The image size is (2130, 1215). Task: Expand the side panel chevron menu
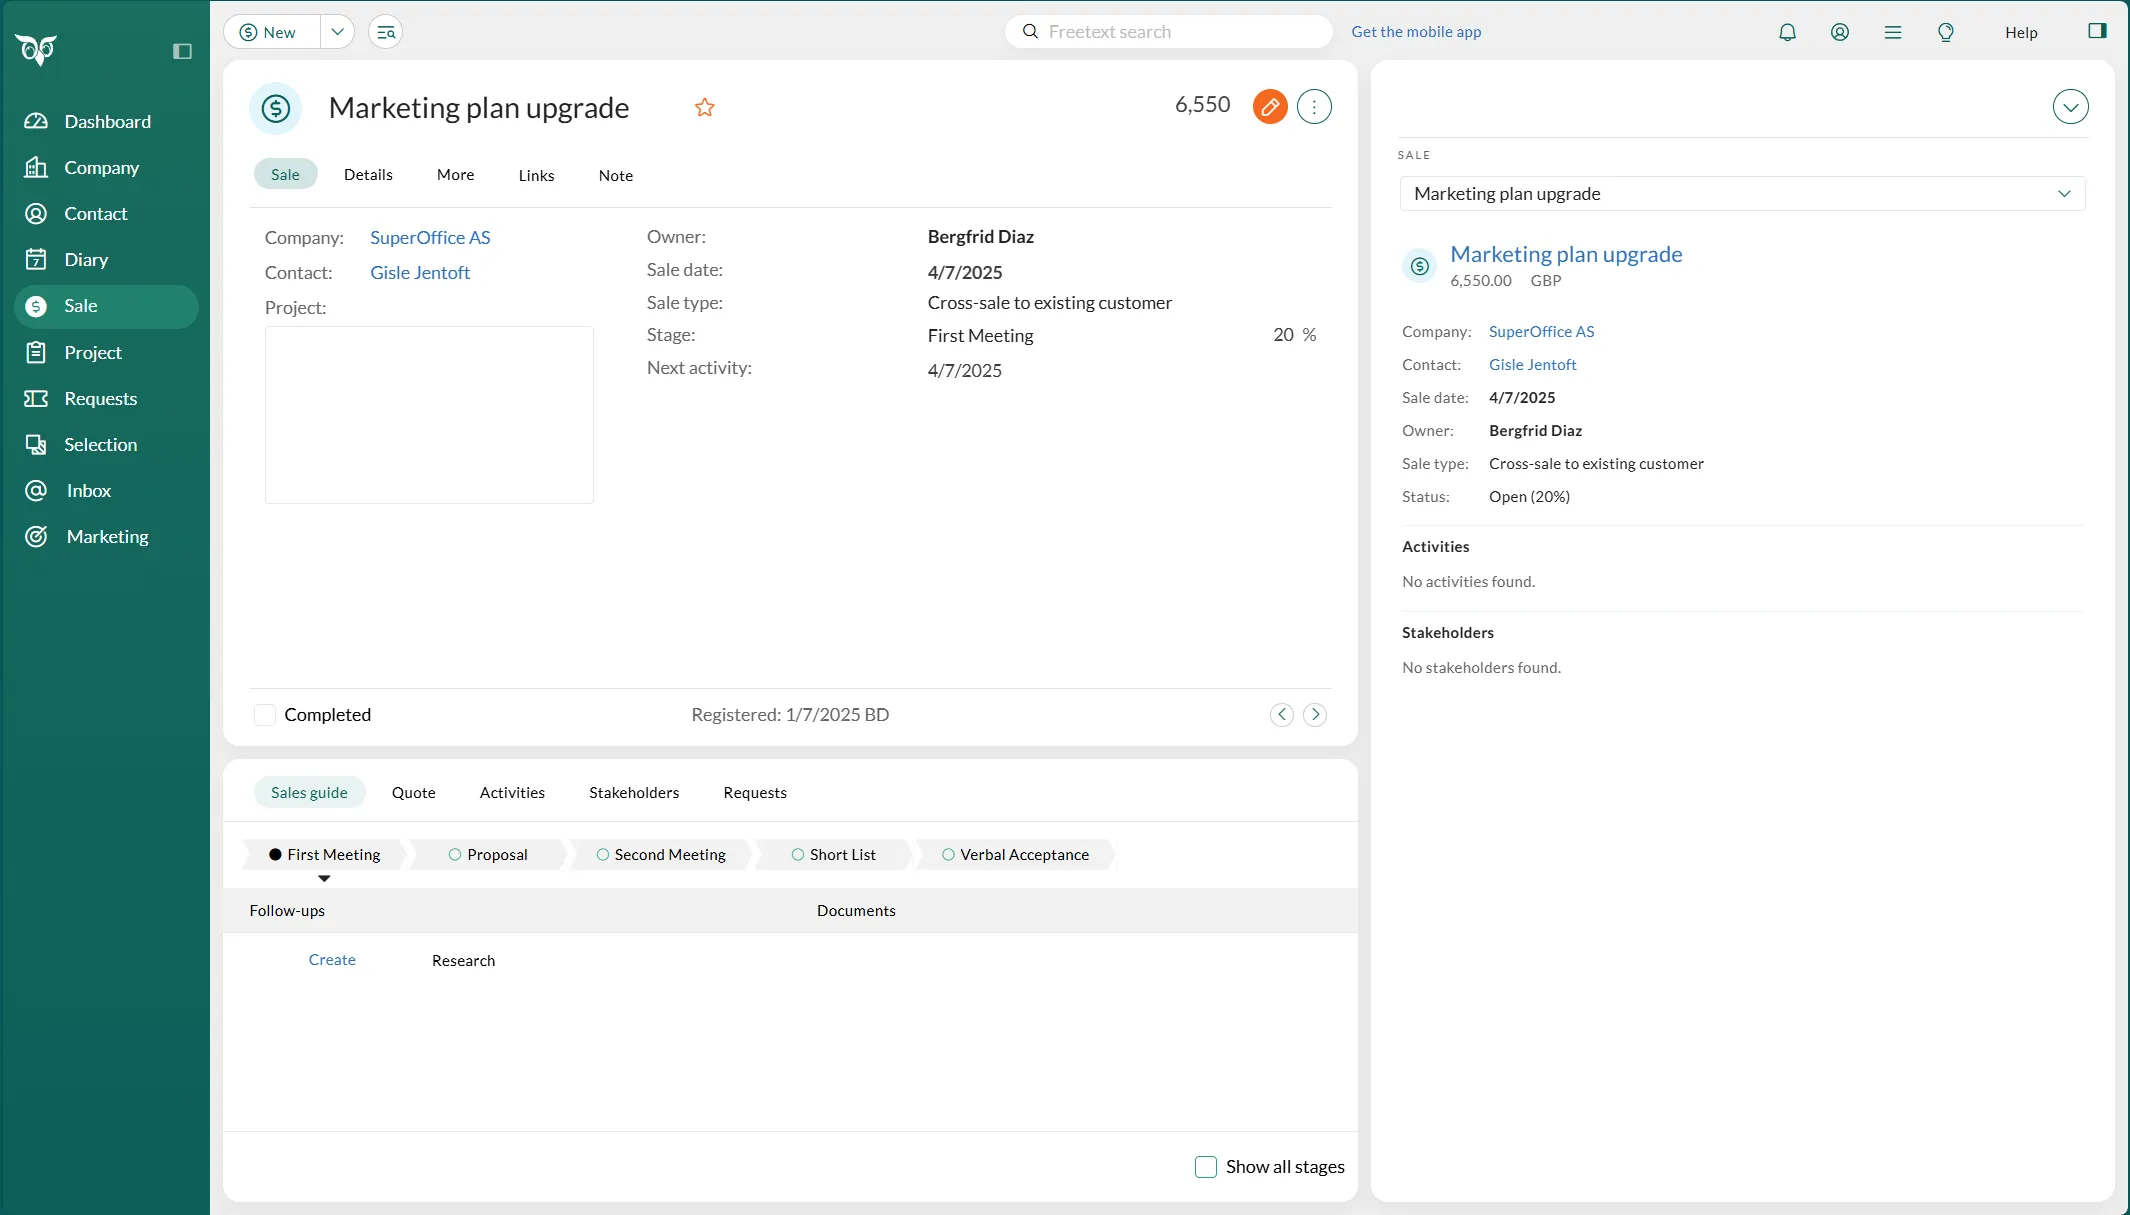(x=2070, y=107)
